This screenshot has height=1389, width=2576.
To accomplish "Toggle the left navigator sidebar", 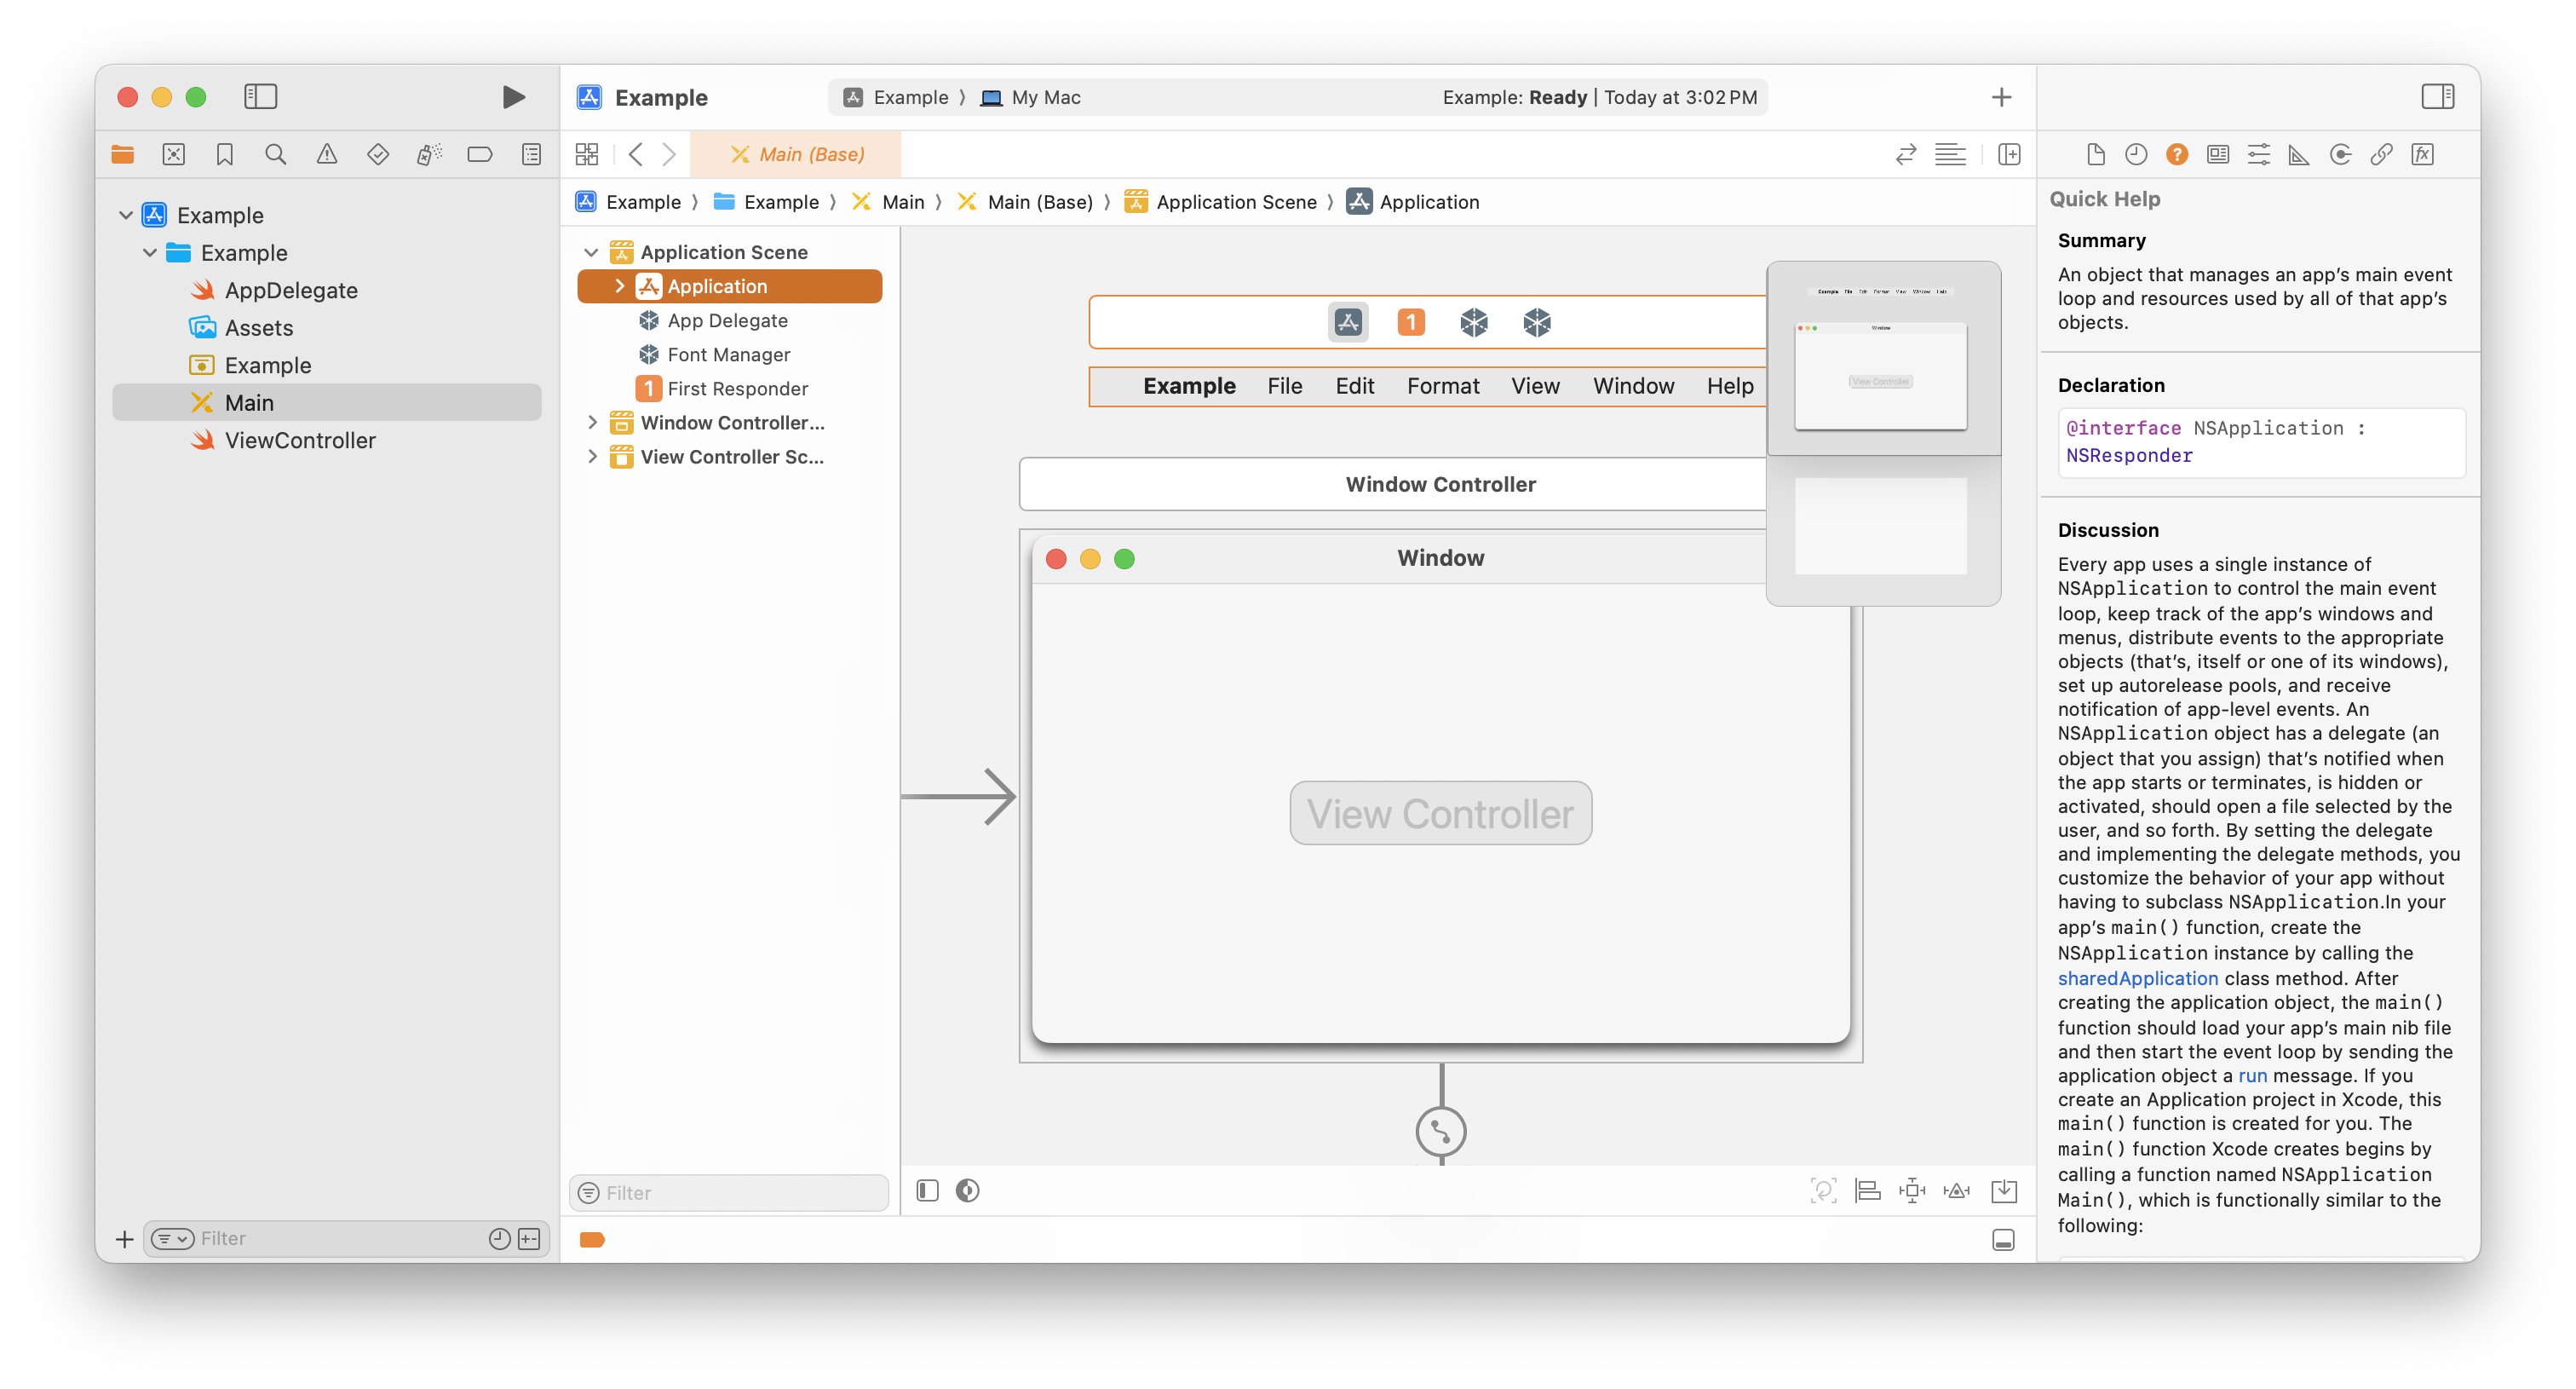I will 260,97.
